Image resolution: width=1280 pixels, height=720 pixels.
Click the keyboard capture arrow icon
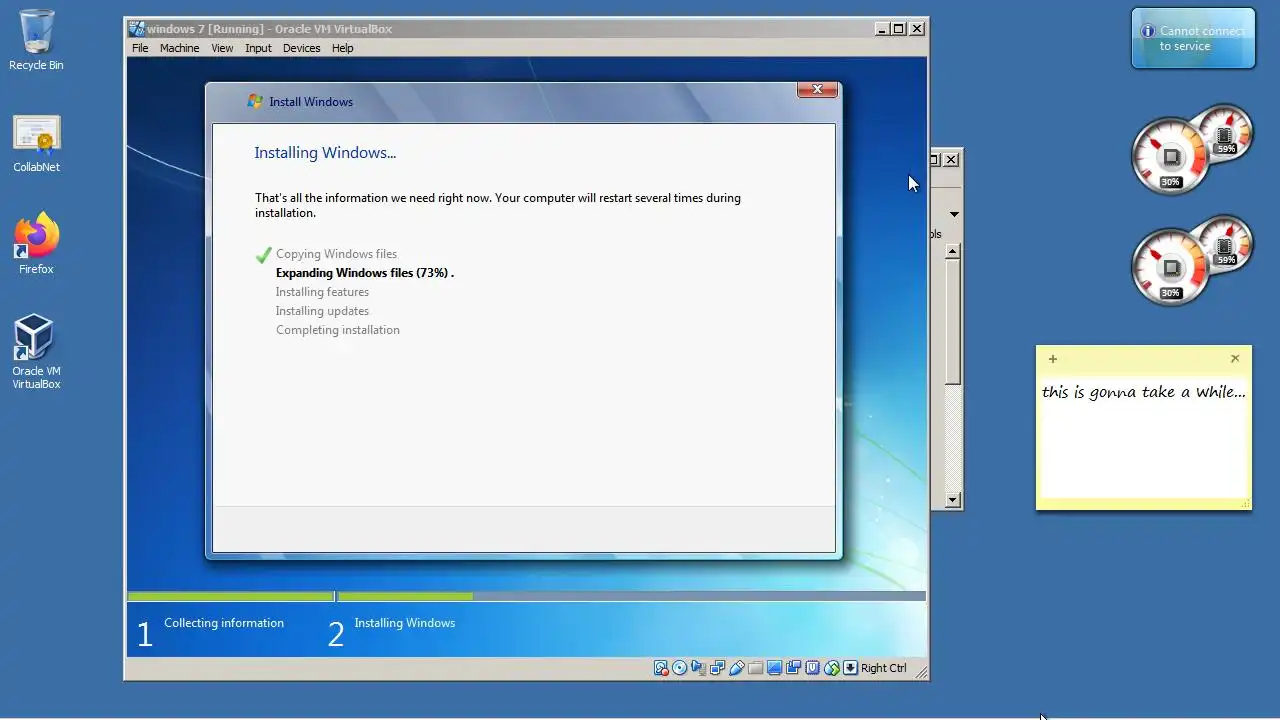[850, 668]
